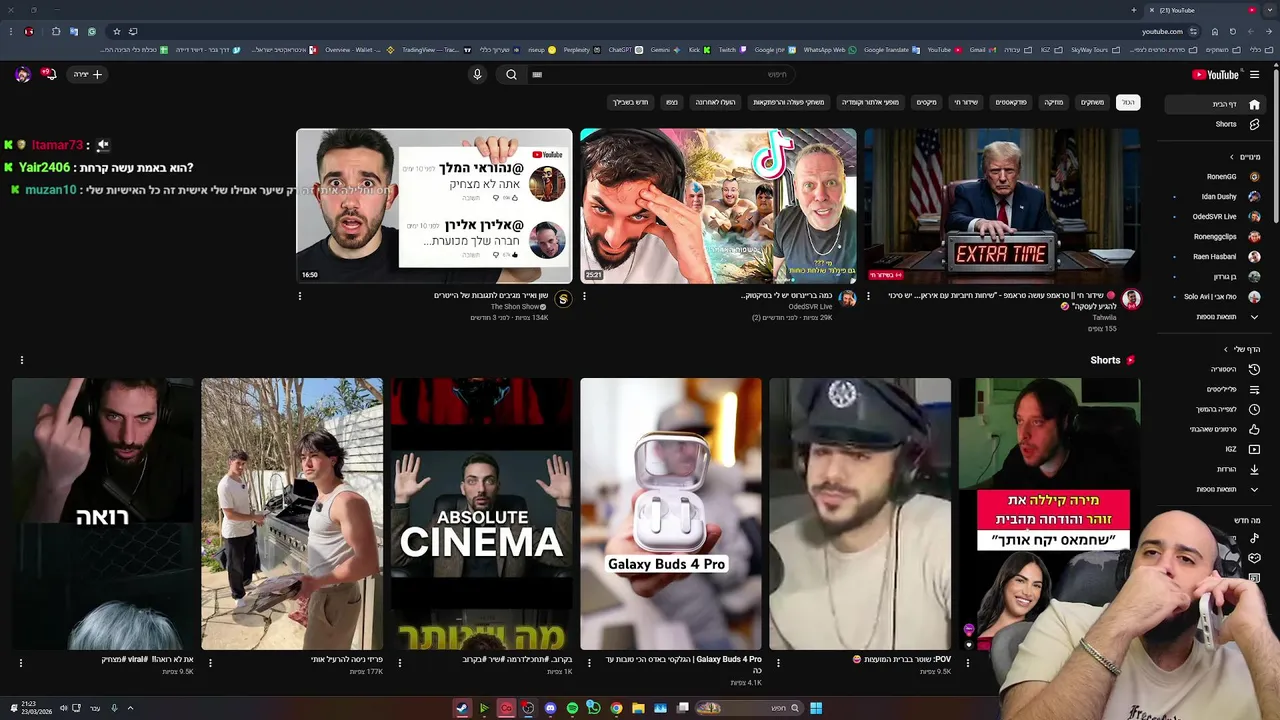This screenshot has width=1280, height=720.
Task: Expand more subscriptions (תוצאות נוספות) under Solo Avi
Action: (1213, 317)
